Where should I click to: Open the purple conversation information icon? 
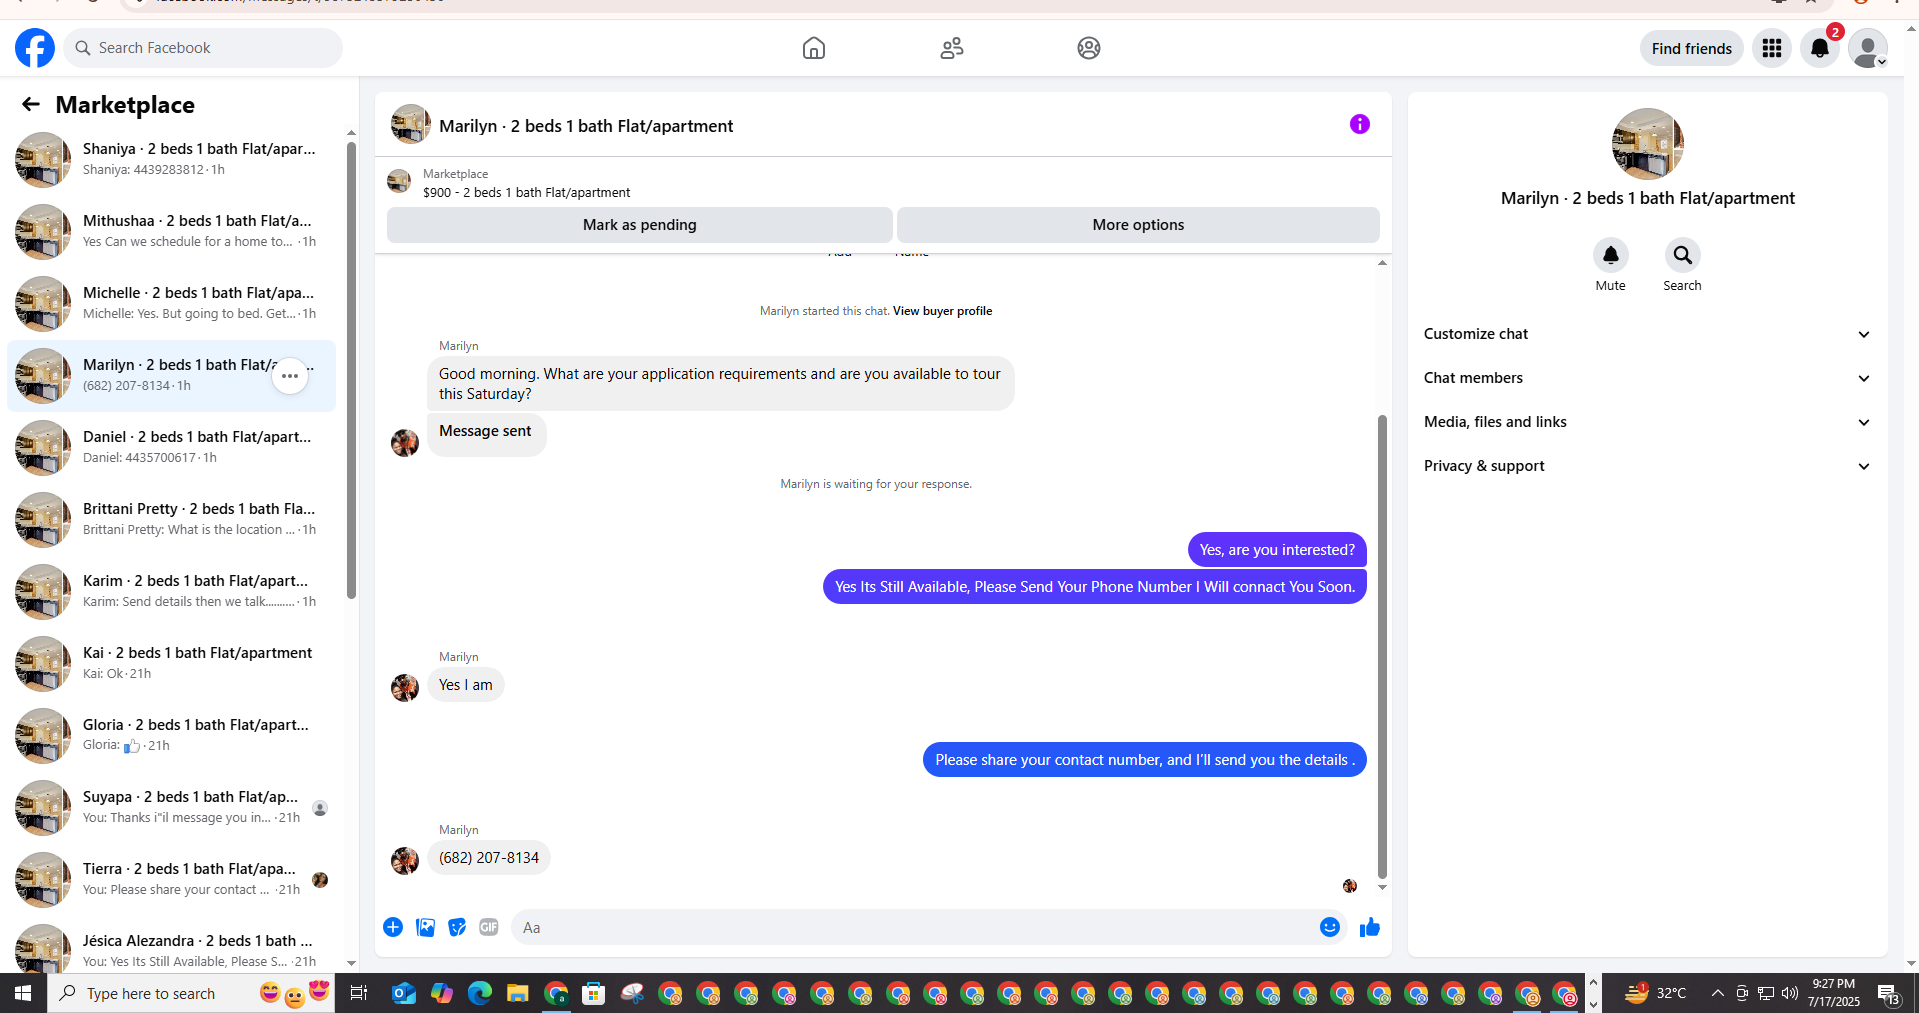coord(1360,124)
